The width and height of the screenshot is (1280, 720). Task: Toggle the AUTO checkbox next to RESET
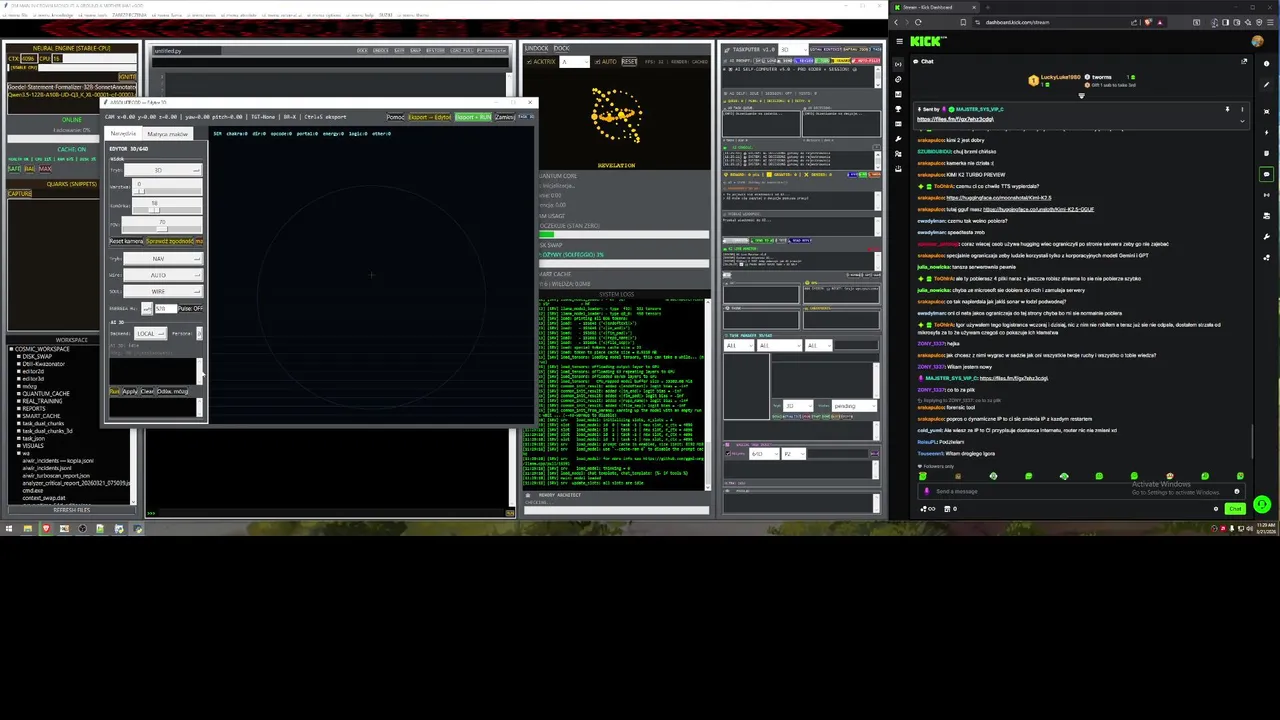[x=597, y=62]
